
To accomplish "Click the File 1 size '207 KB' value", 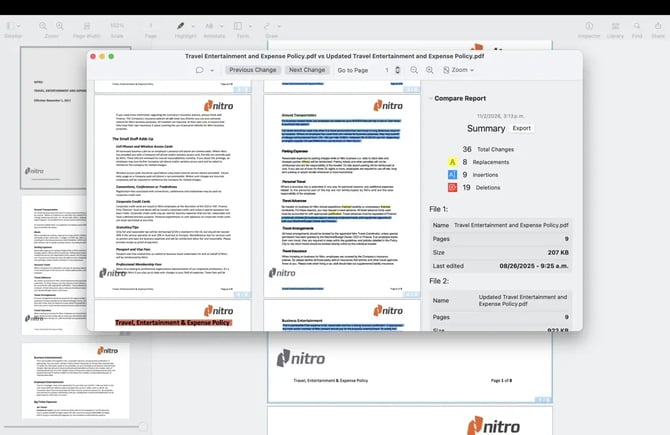I will [x=558, y=253].
